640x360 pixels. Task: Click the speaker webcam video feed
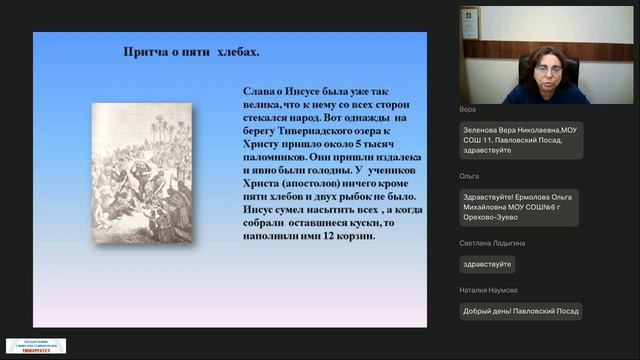547,55
